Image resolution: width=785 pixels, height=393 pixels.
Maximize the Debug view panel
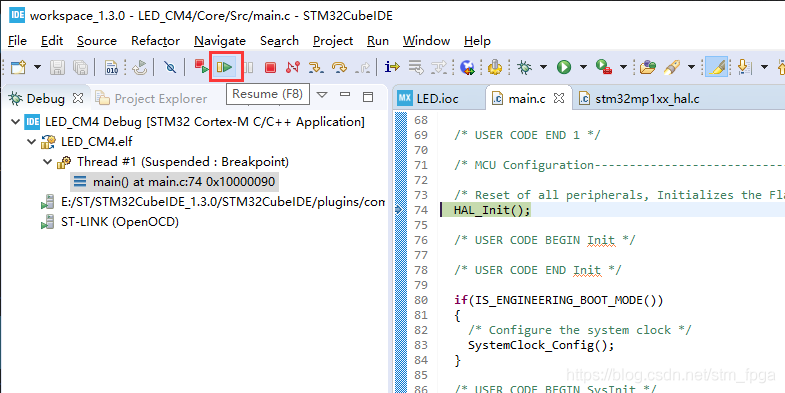(x=368, y=96)
